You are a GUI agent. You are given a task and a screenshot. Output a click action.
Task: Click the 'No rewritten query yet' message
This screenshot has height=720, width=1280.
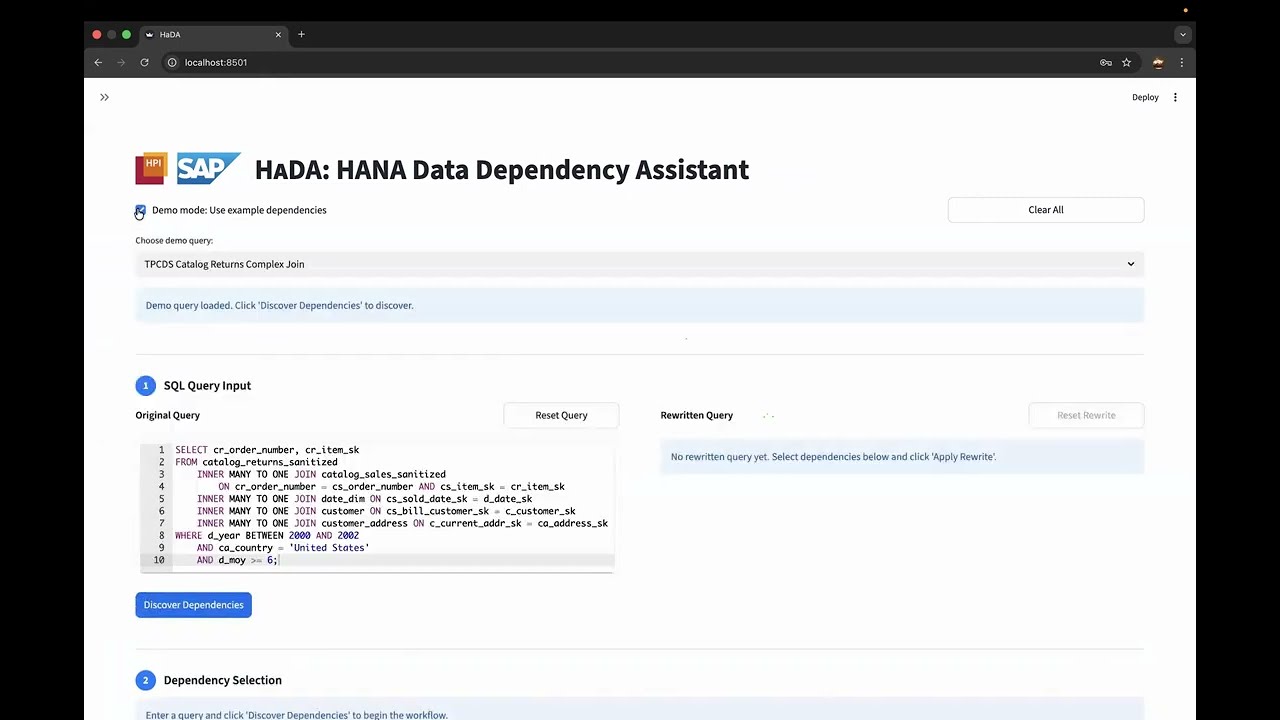pos(901,457)
